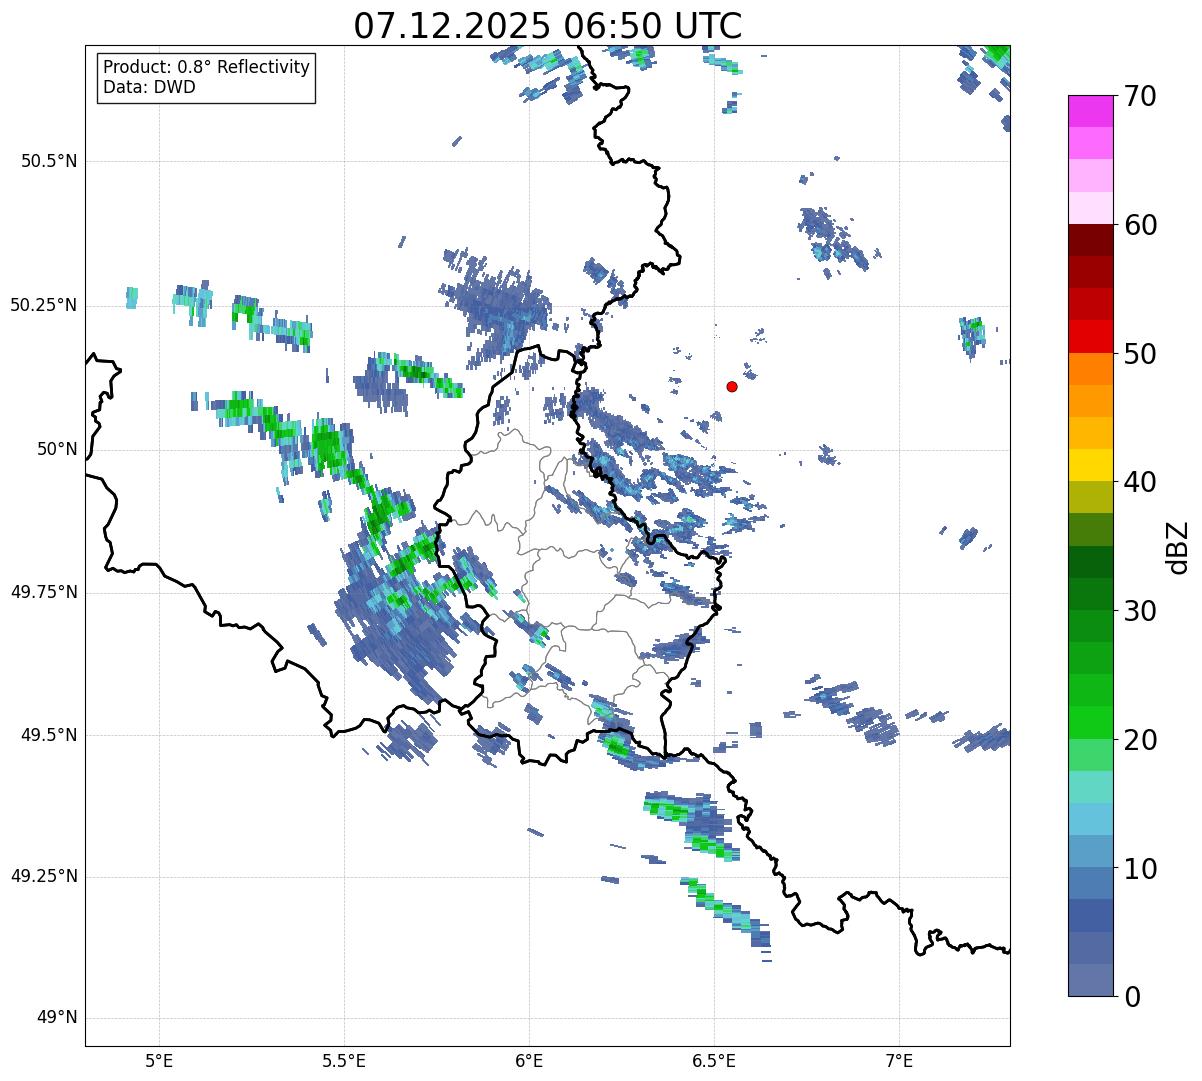The width and height of the screenshot is (1202, 1081).
Task: Click the 6°E longitude label
Action: tap(529, 1060)
